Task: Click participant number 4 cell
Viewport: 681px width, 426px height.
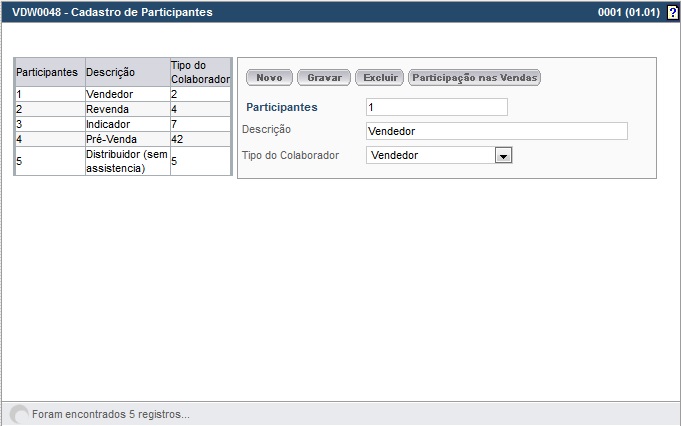Action: tap(50, 139)
